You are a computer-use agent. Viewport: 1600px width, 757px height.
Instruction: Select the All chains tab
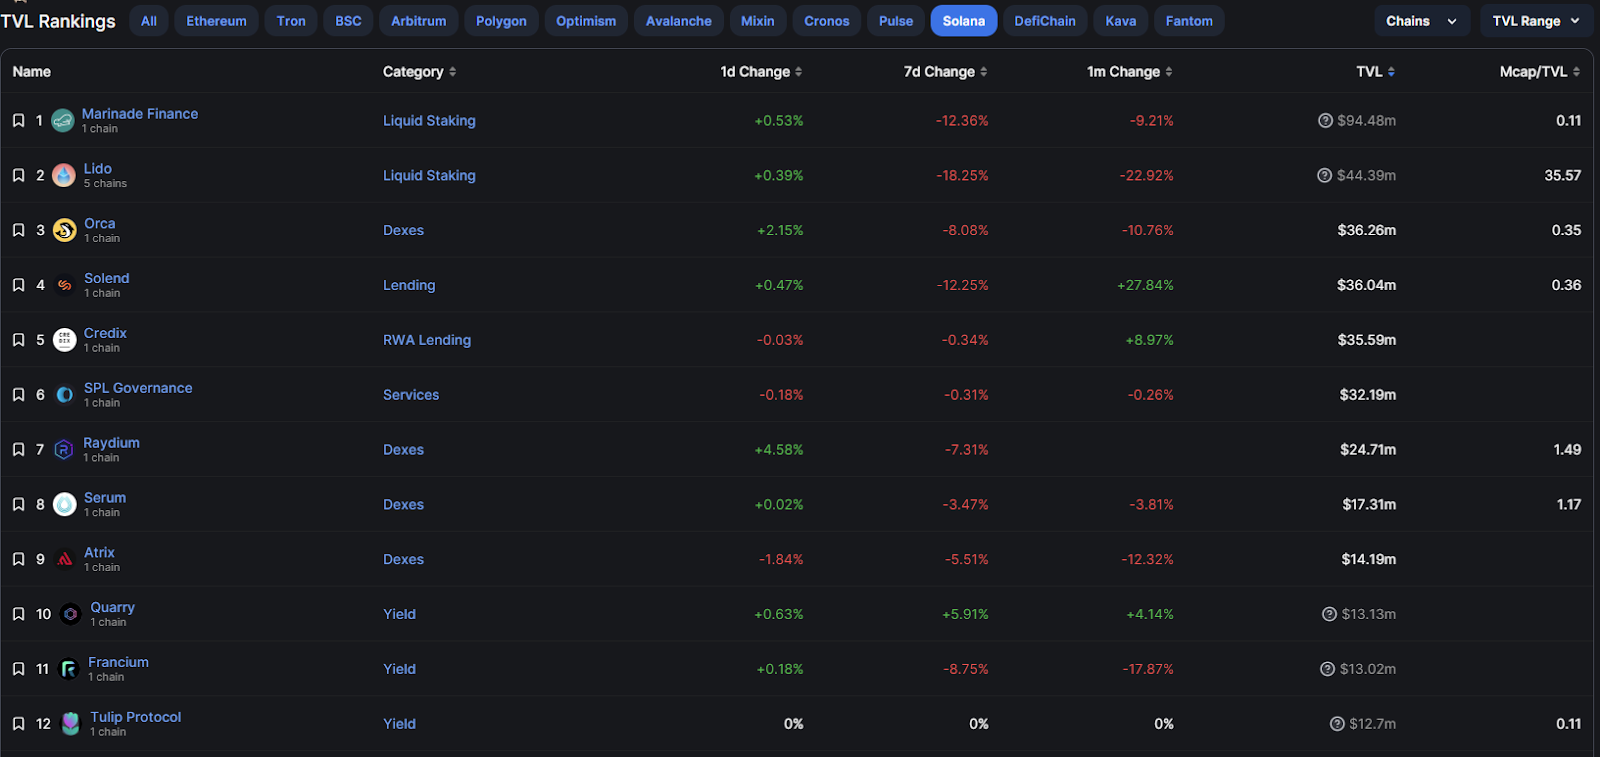click(x=149, y=21)
